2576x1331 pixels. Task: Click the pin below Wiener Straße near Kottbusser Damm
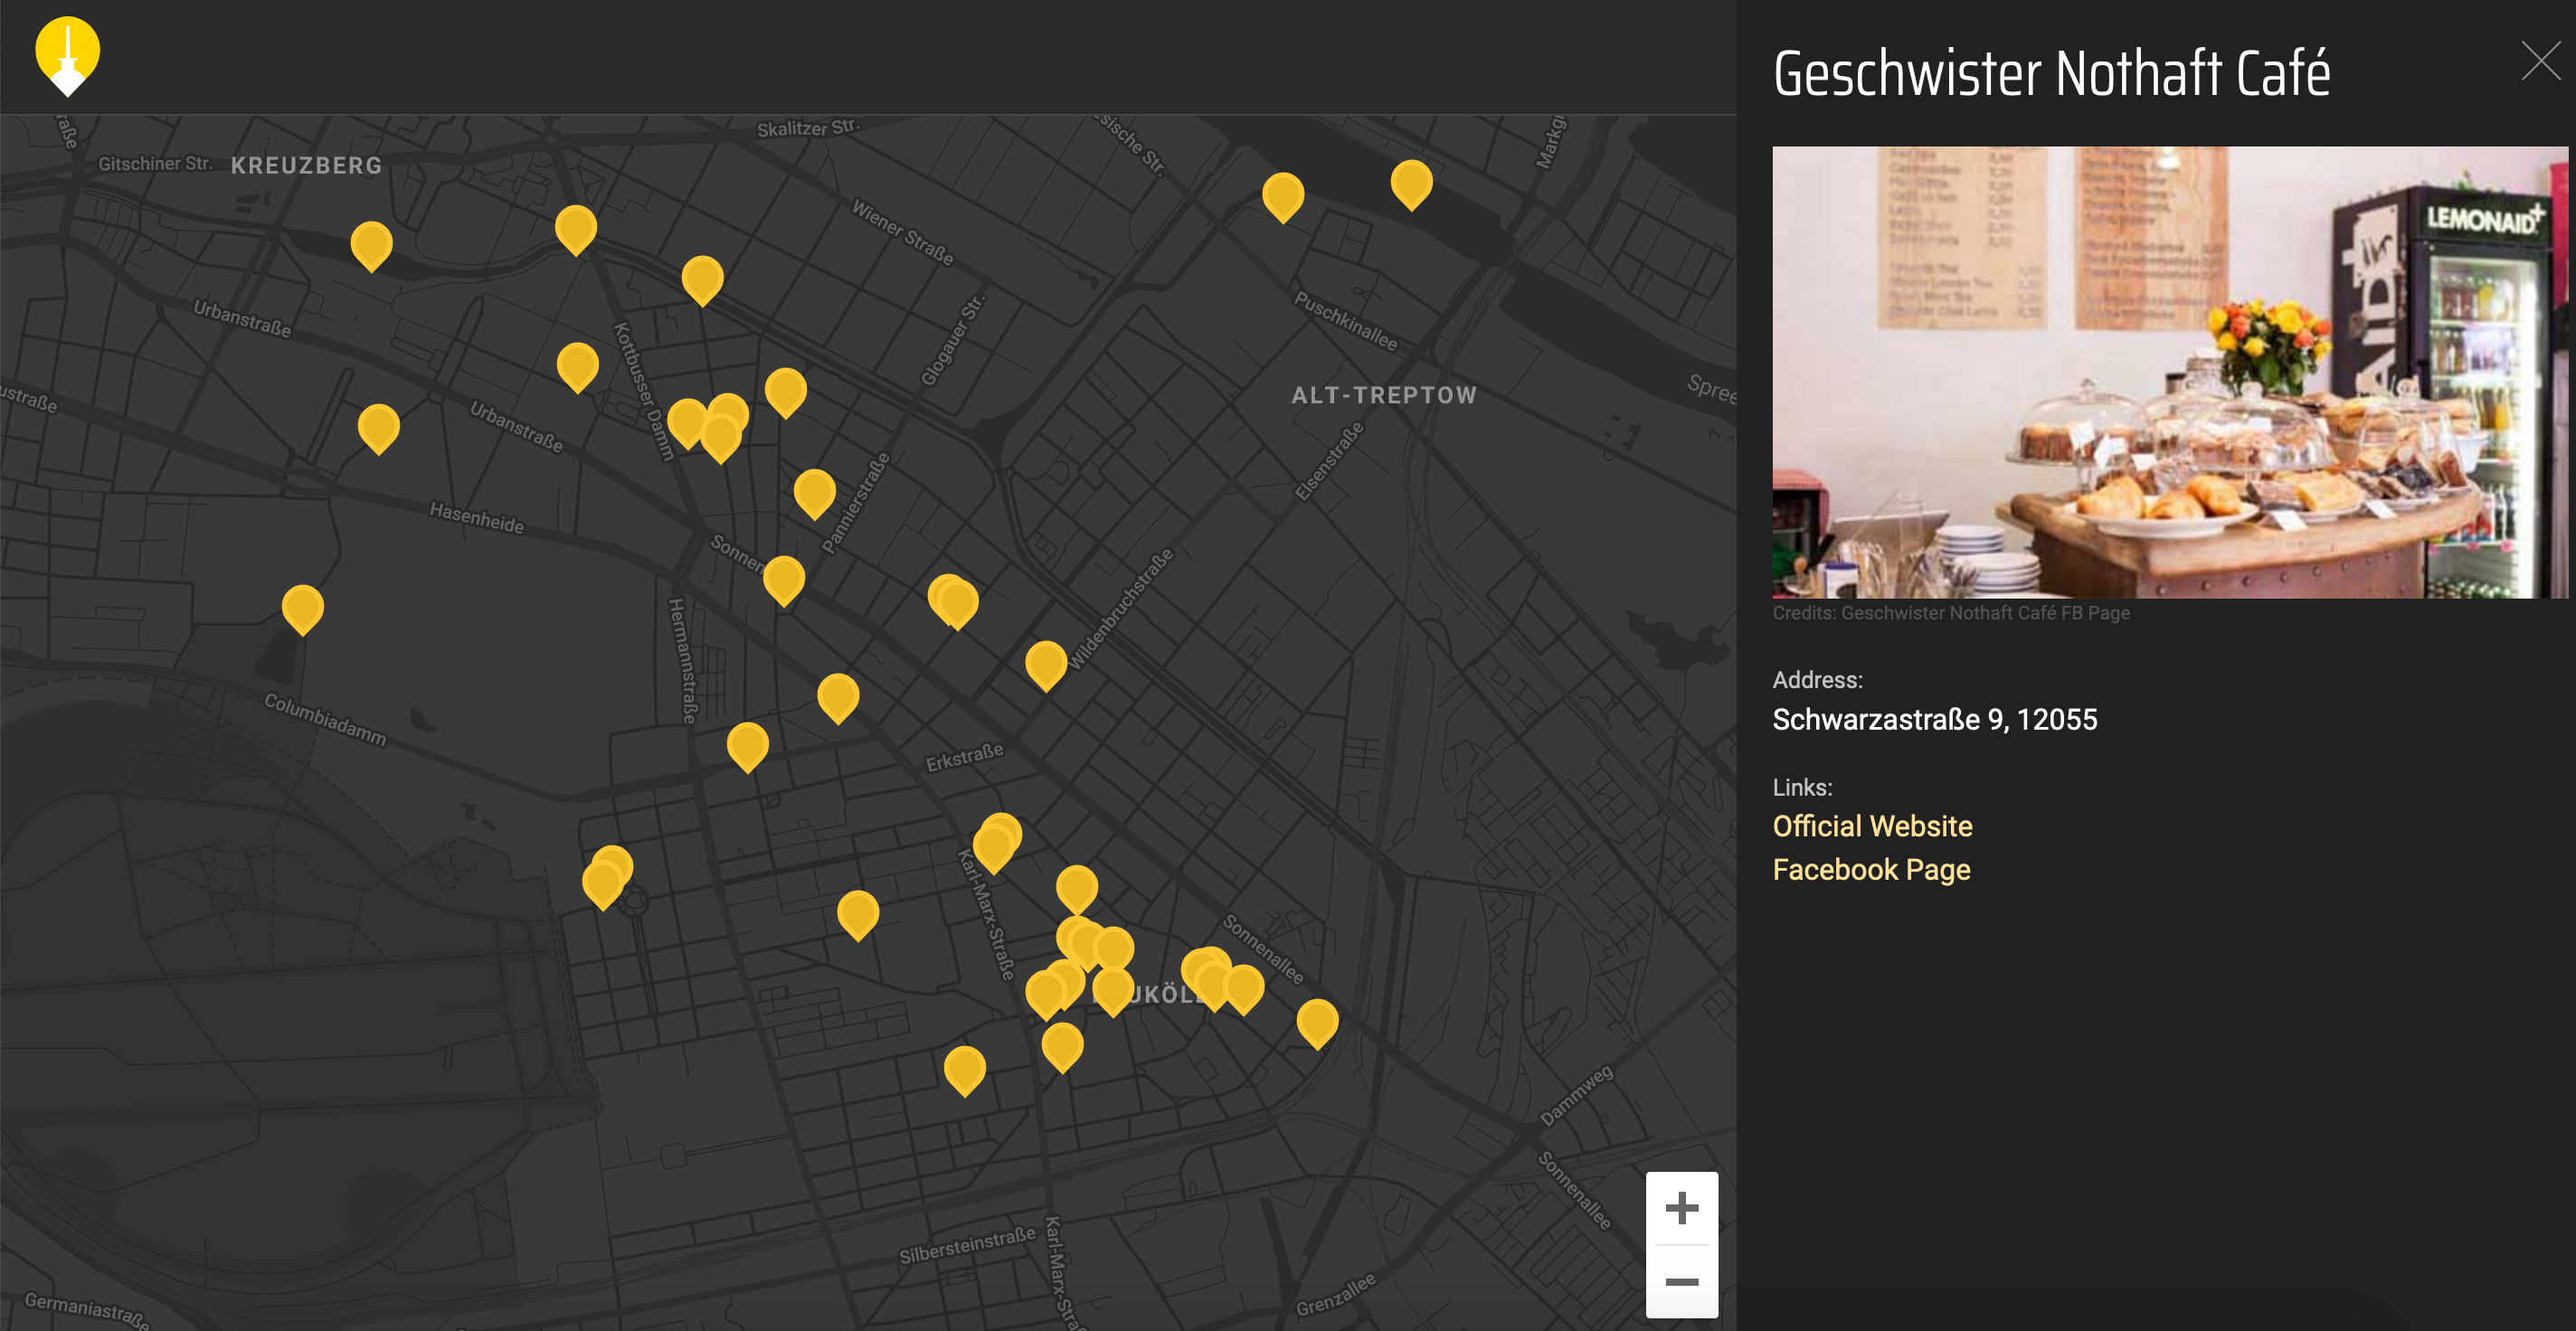point(702,277)
